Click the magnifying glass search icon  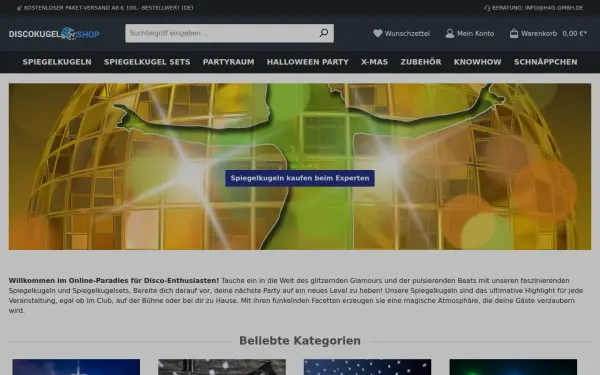click(324, 33)
